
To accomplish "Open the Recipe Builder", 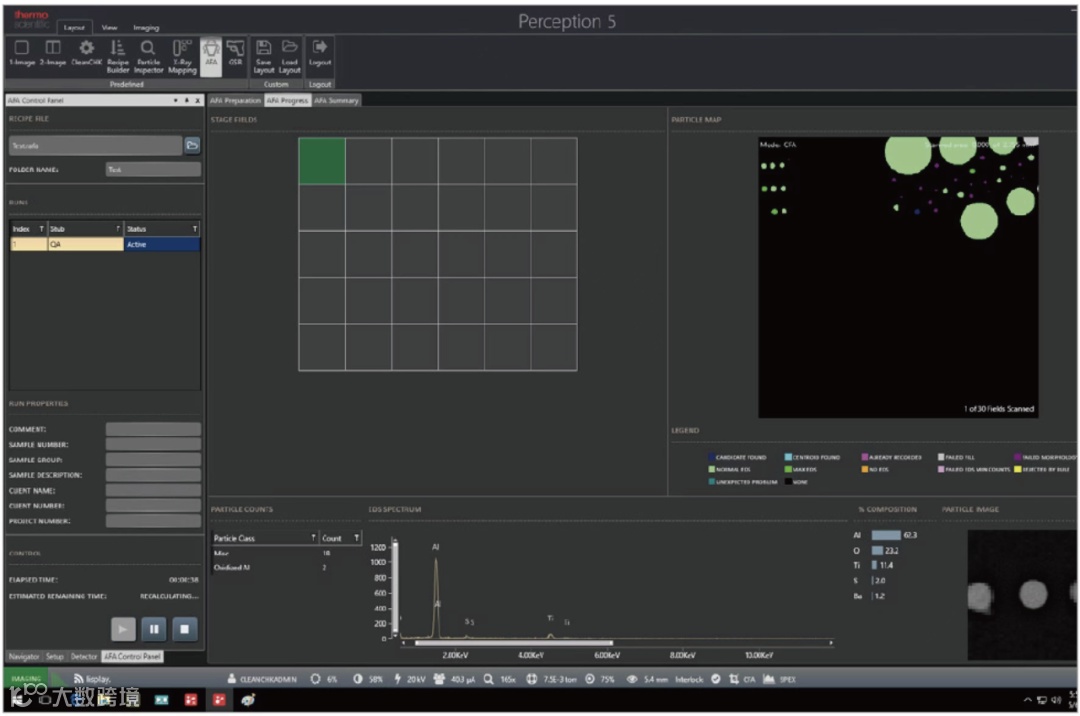I will coord(117,56).
